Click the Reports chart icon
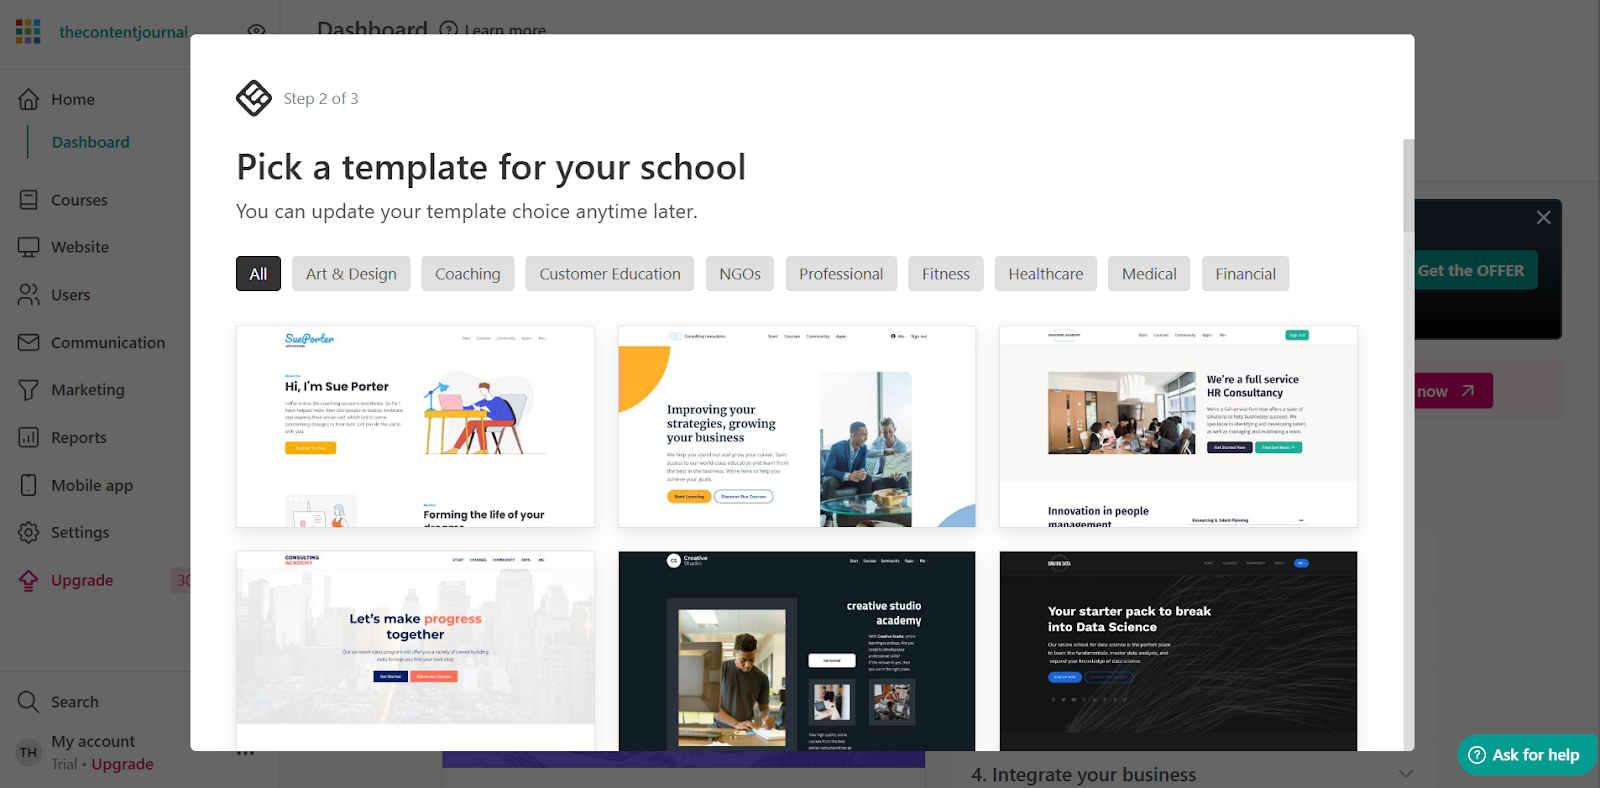 [29, 437]
